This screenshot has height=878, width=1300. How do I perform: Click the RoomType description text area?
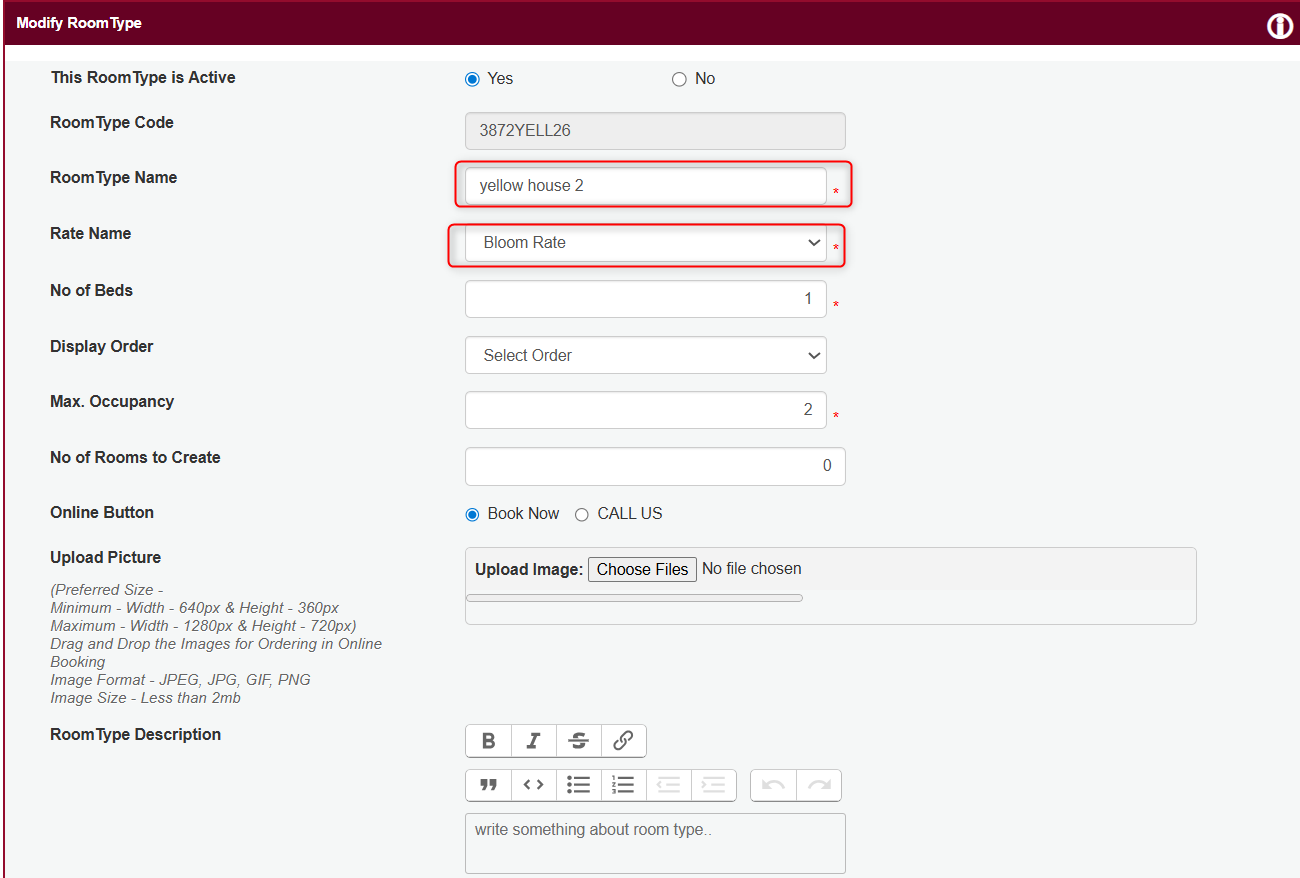click(x=655, y=843)
